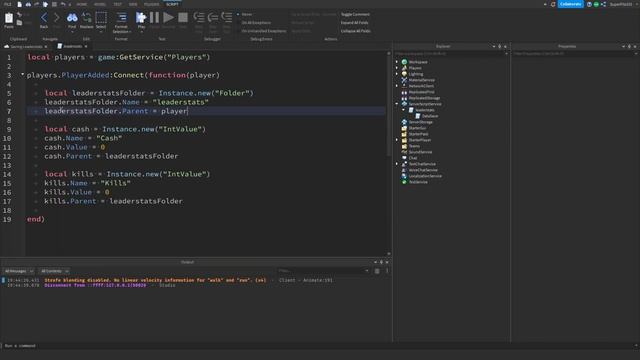Click the Paste clipboard icon
Viewport: 640px width, 360px height.
[9, 18]
